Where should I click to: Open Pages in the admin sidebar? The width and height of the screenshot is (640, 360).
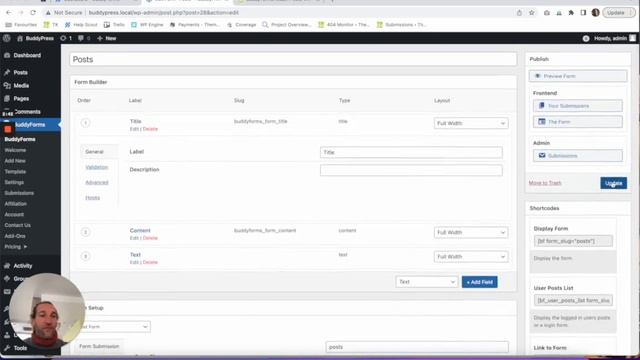(21, 98)
